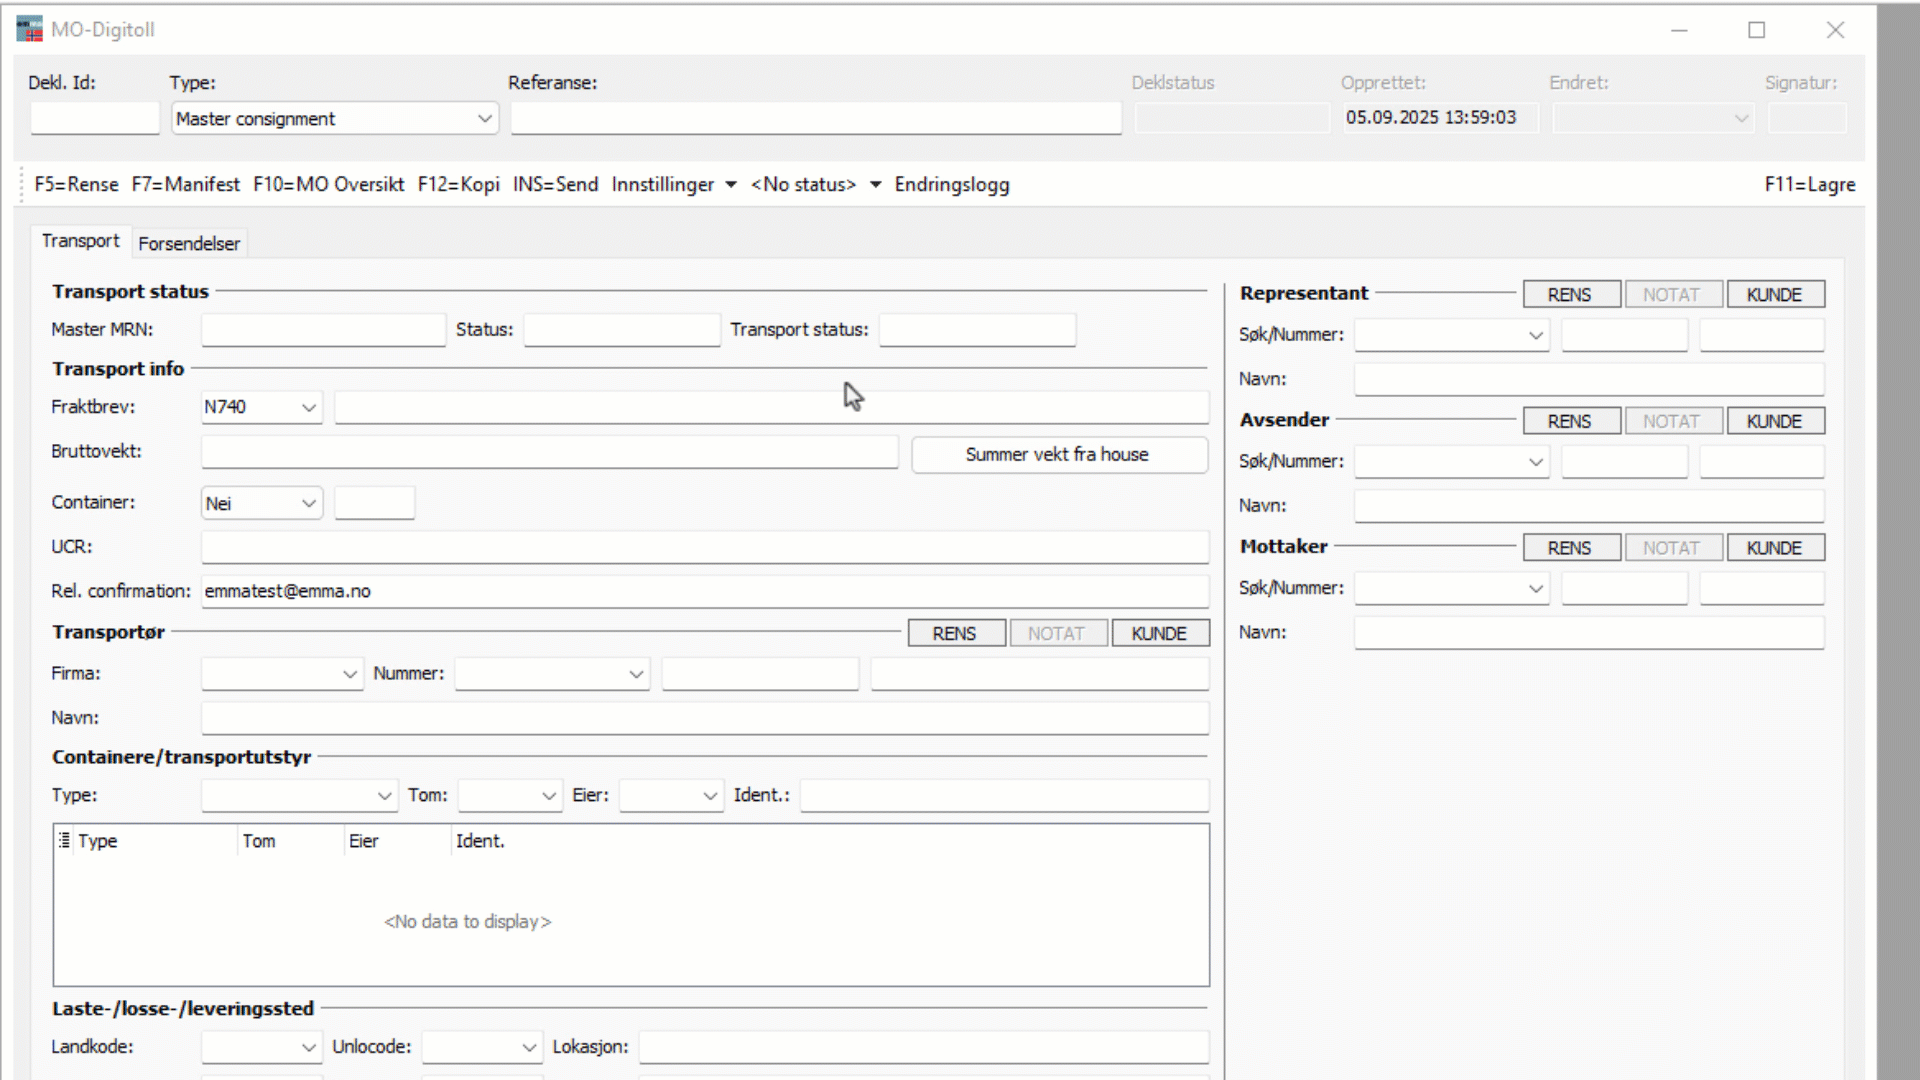
Task: Click F7=Manifest in the toolbar
Action: 186,184
